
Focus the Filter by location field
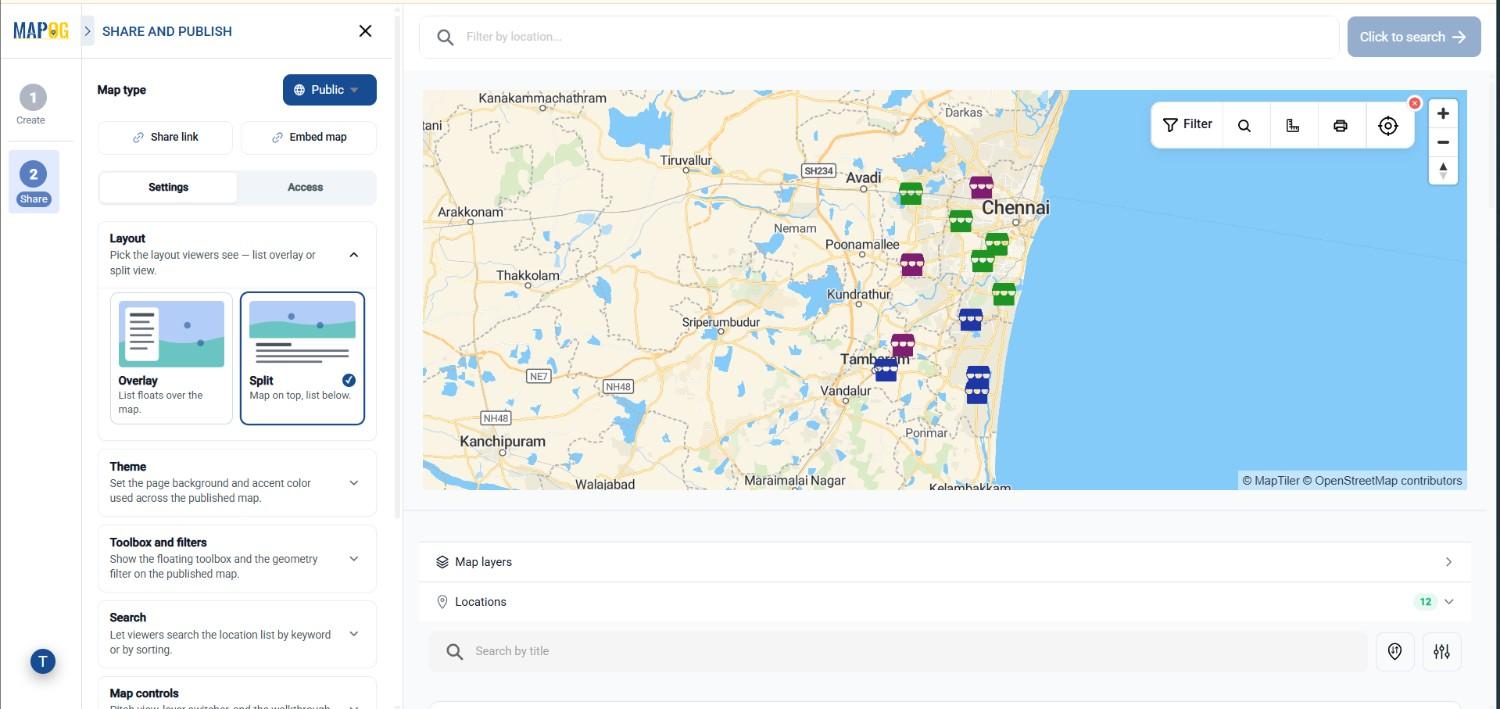879,37
